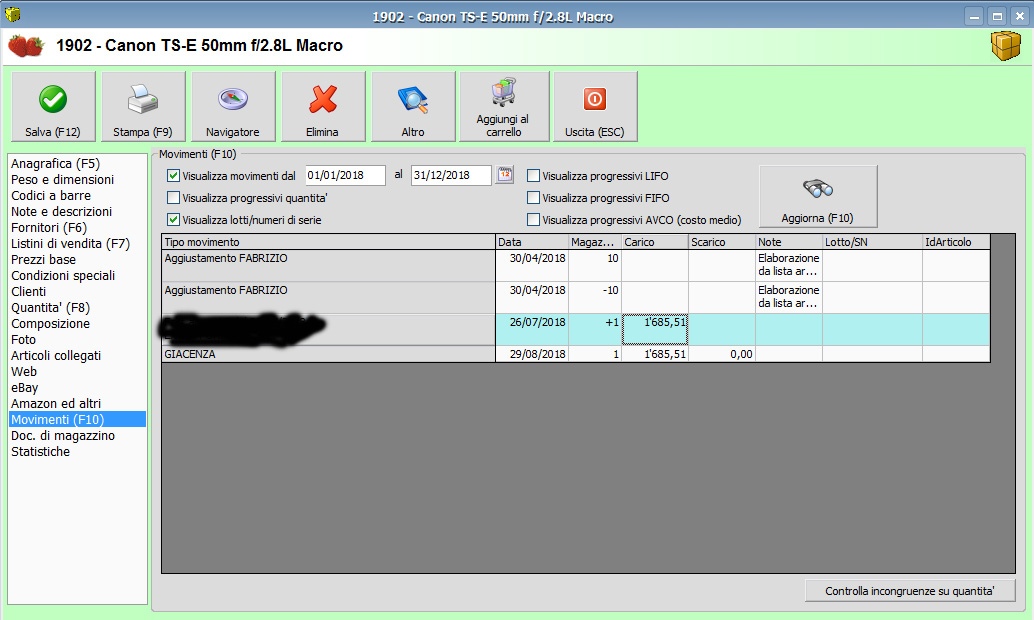
Task: Open Peso e dimensioni section
Action: point(77,179)
